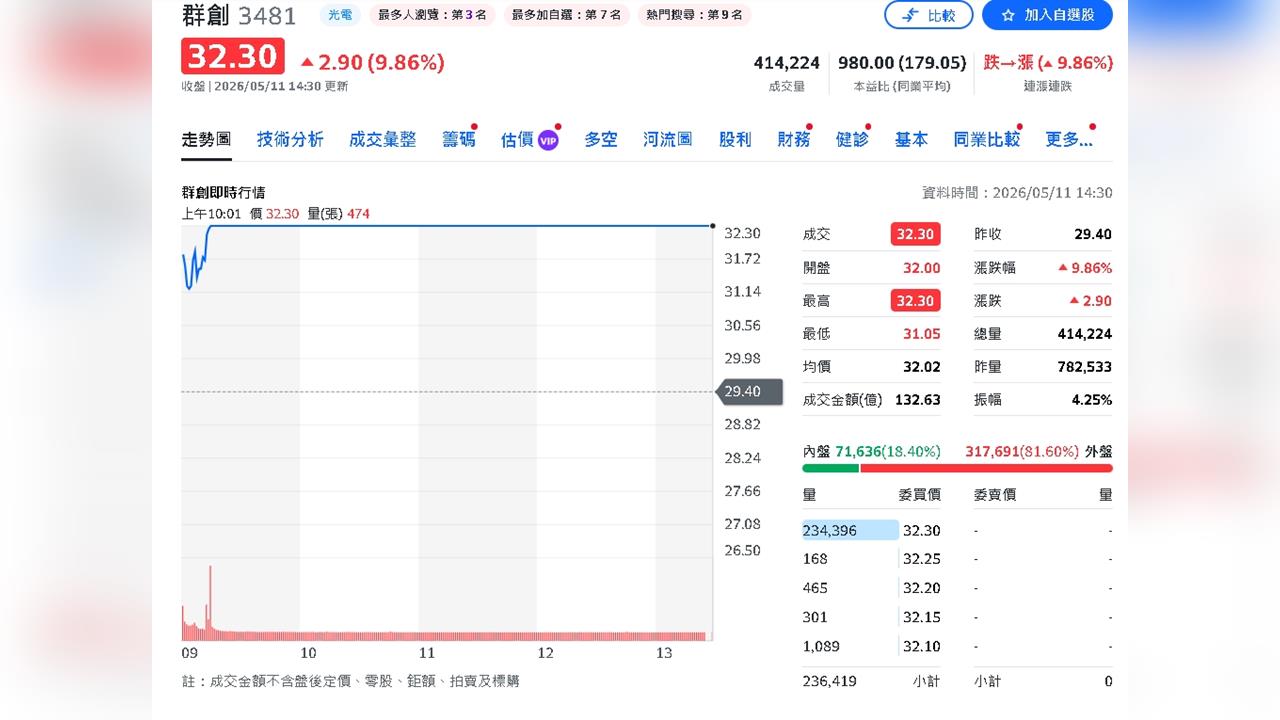
Task: Select the 籌碼 tab
Action: 459,140
